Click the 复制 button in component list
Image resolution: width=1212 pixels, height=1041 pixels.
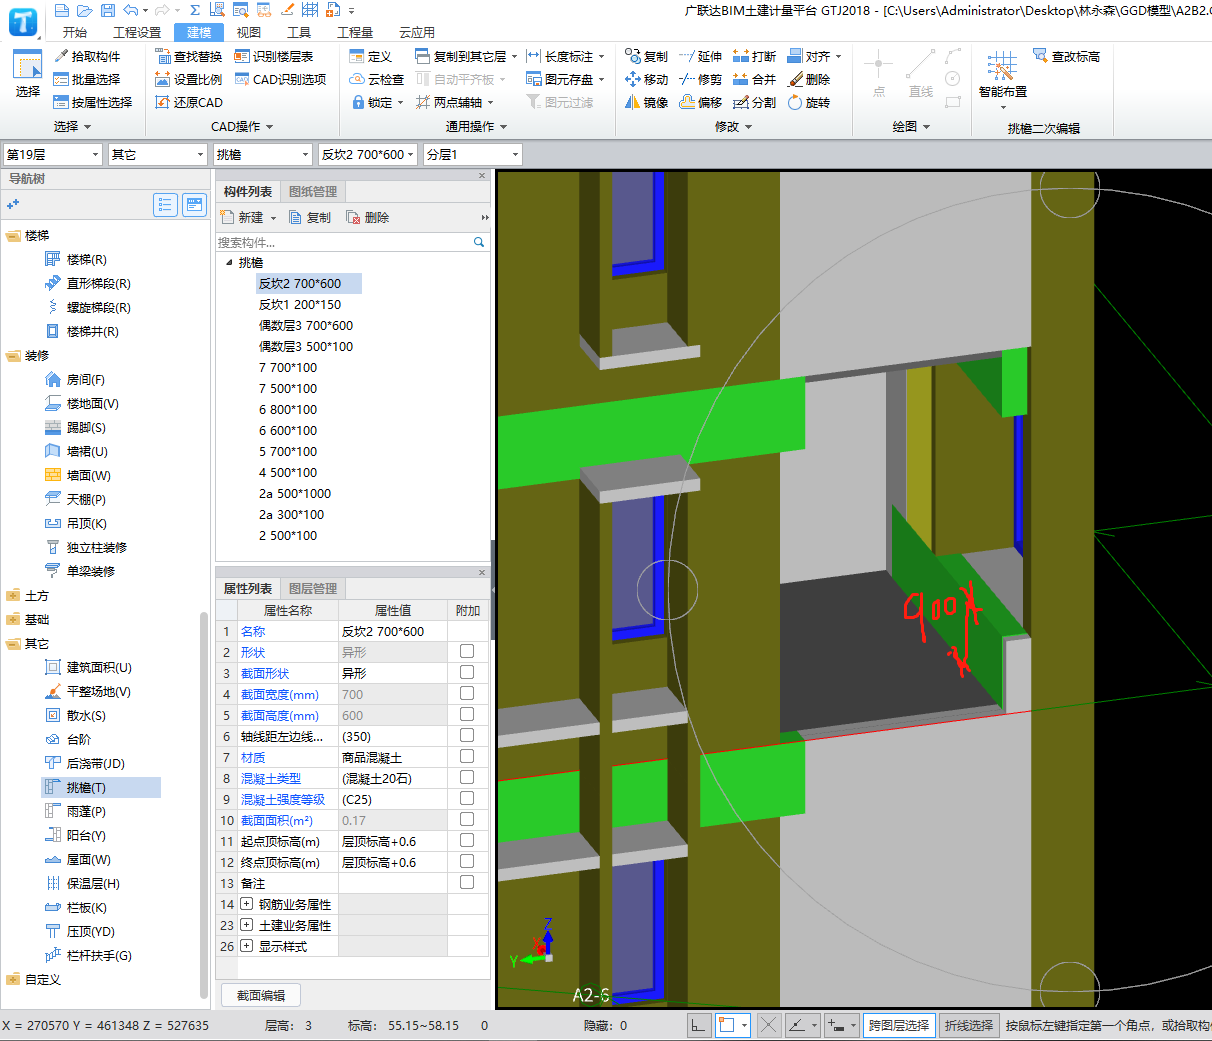(310, 217)
